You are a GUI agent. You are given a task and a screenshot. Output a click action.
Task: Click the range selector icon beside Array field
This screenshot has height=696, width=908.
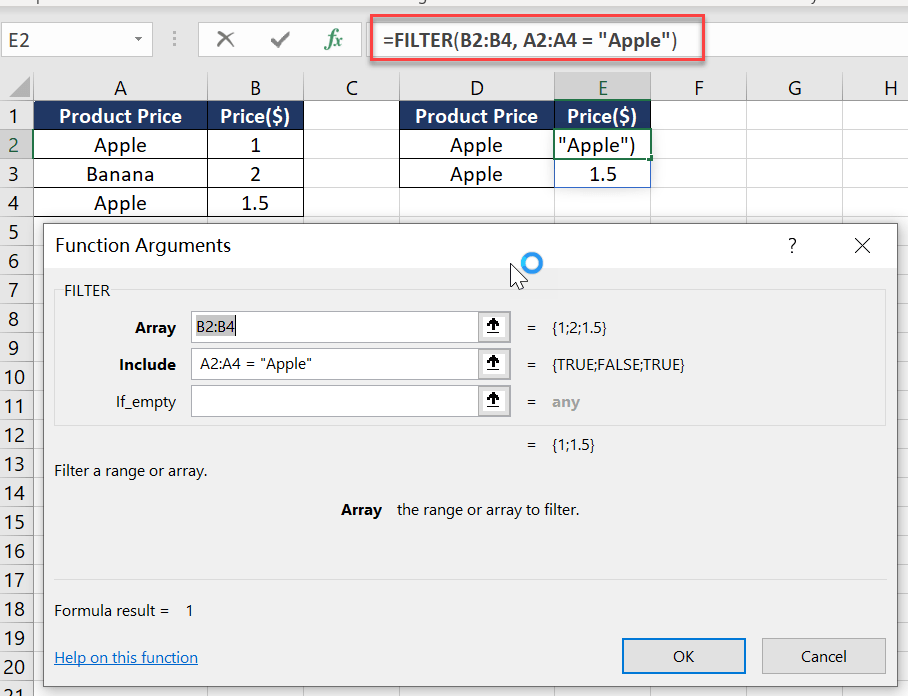click(x=493, y=326)
